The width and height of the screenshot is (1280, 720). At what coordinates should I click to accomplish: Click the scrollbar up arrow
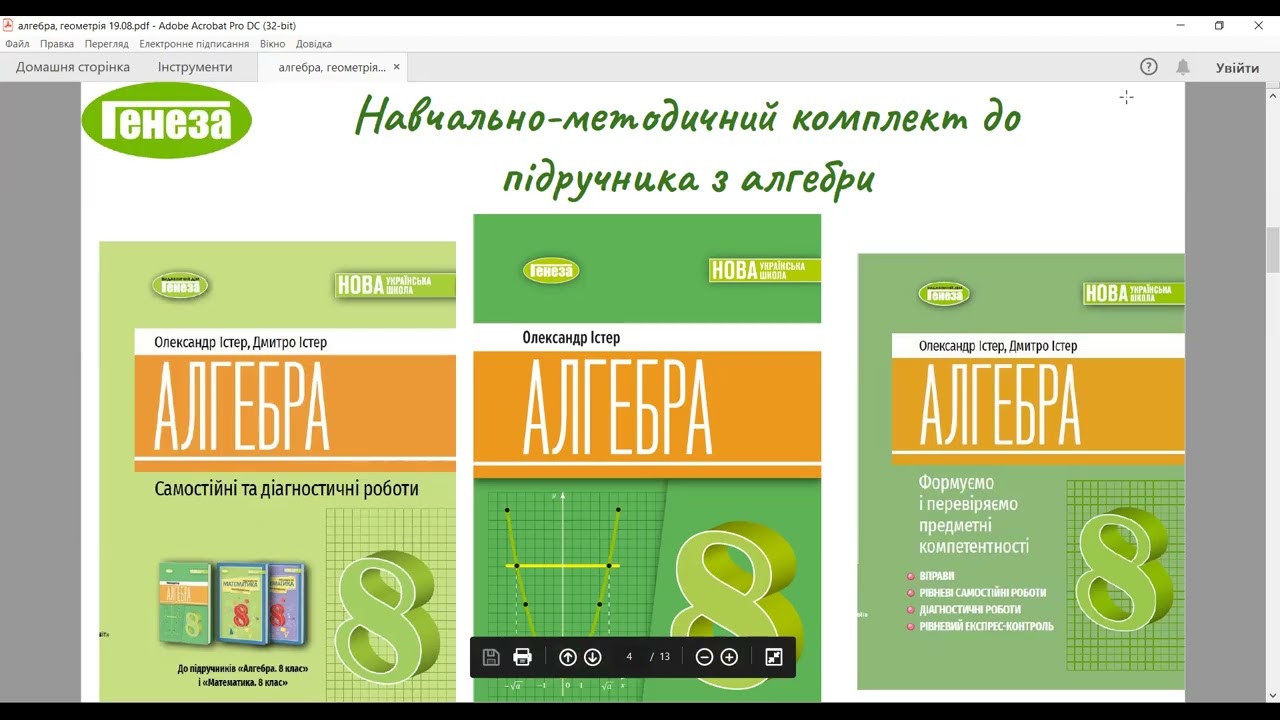(x=1273, y=94)
